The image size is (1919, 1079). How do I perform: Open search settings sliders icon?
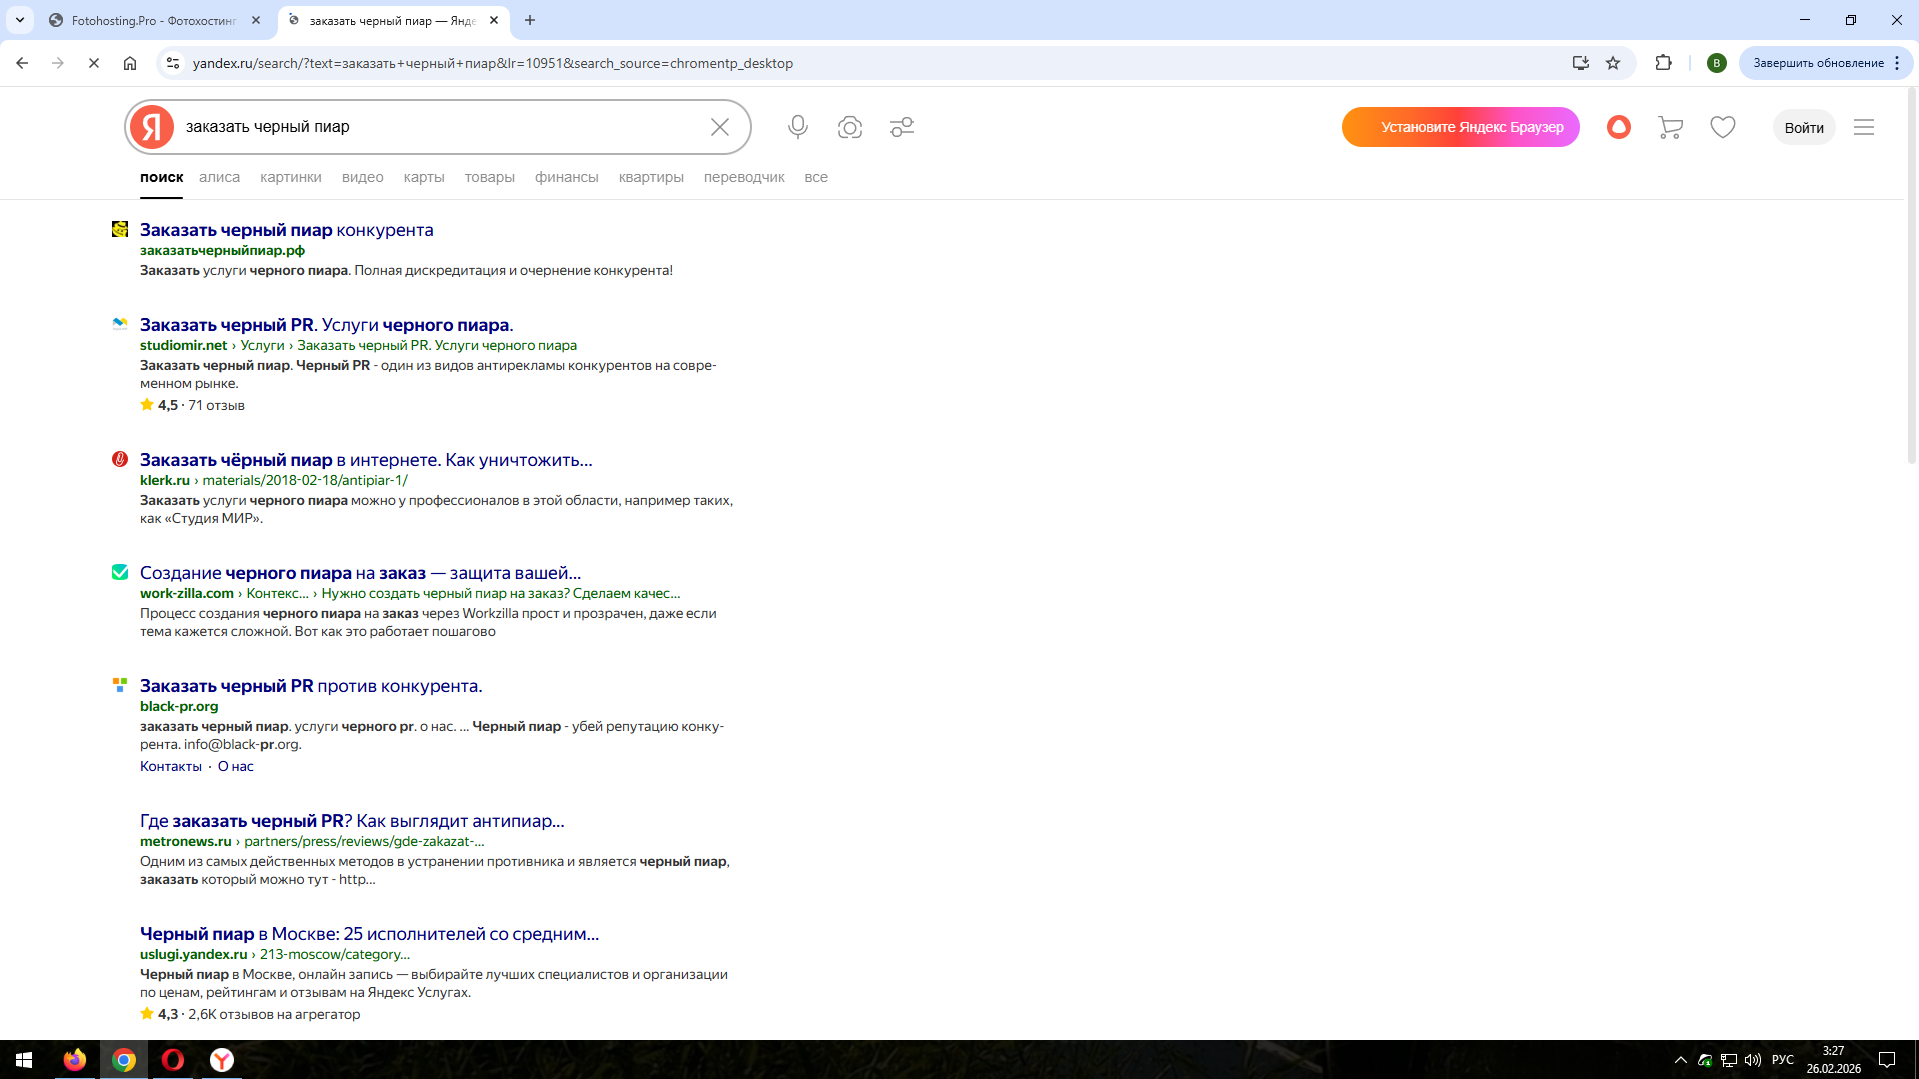(x=902, y=127)
